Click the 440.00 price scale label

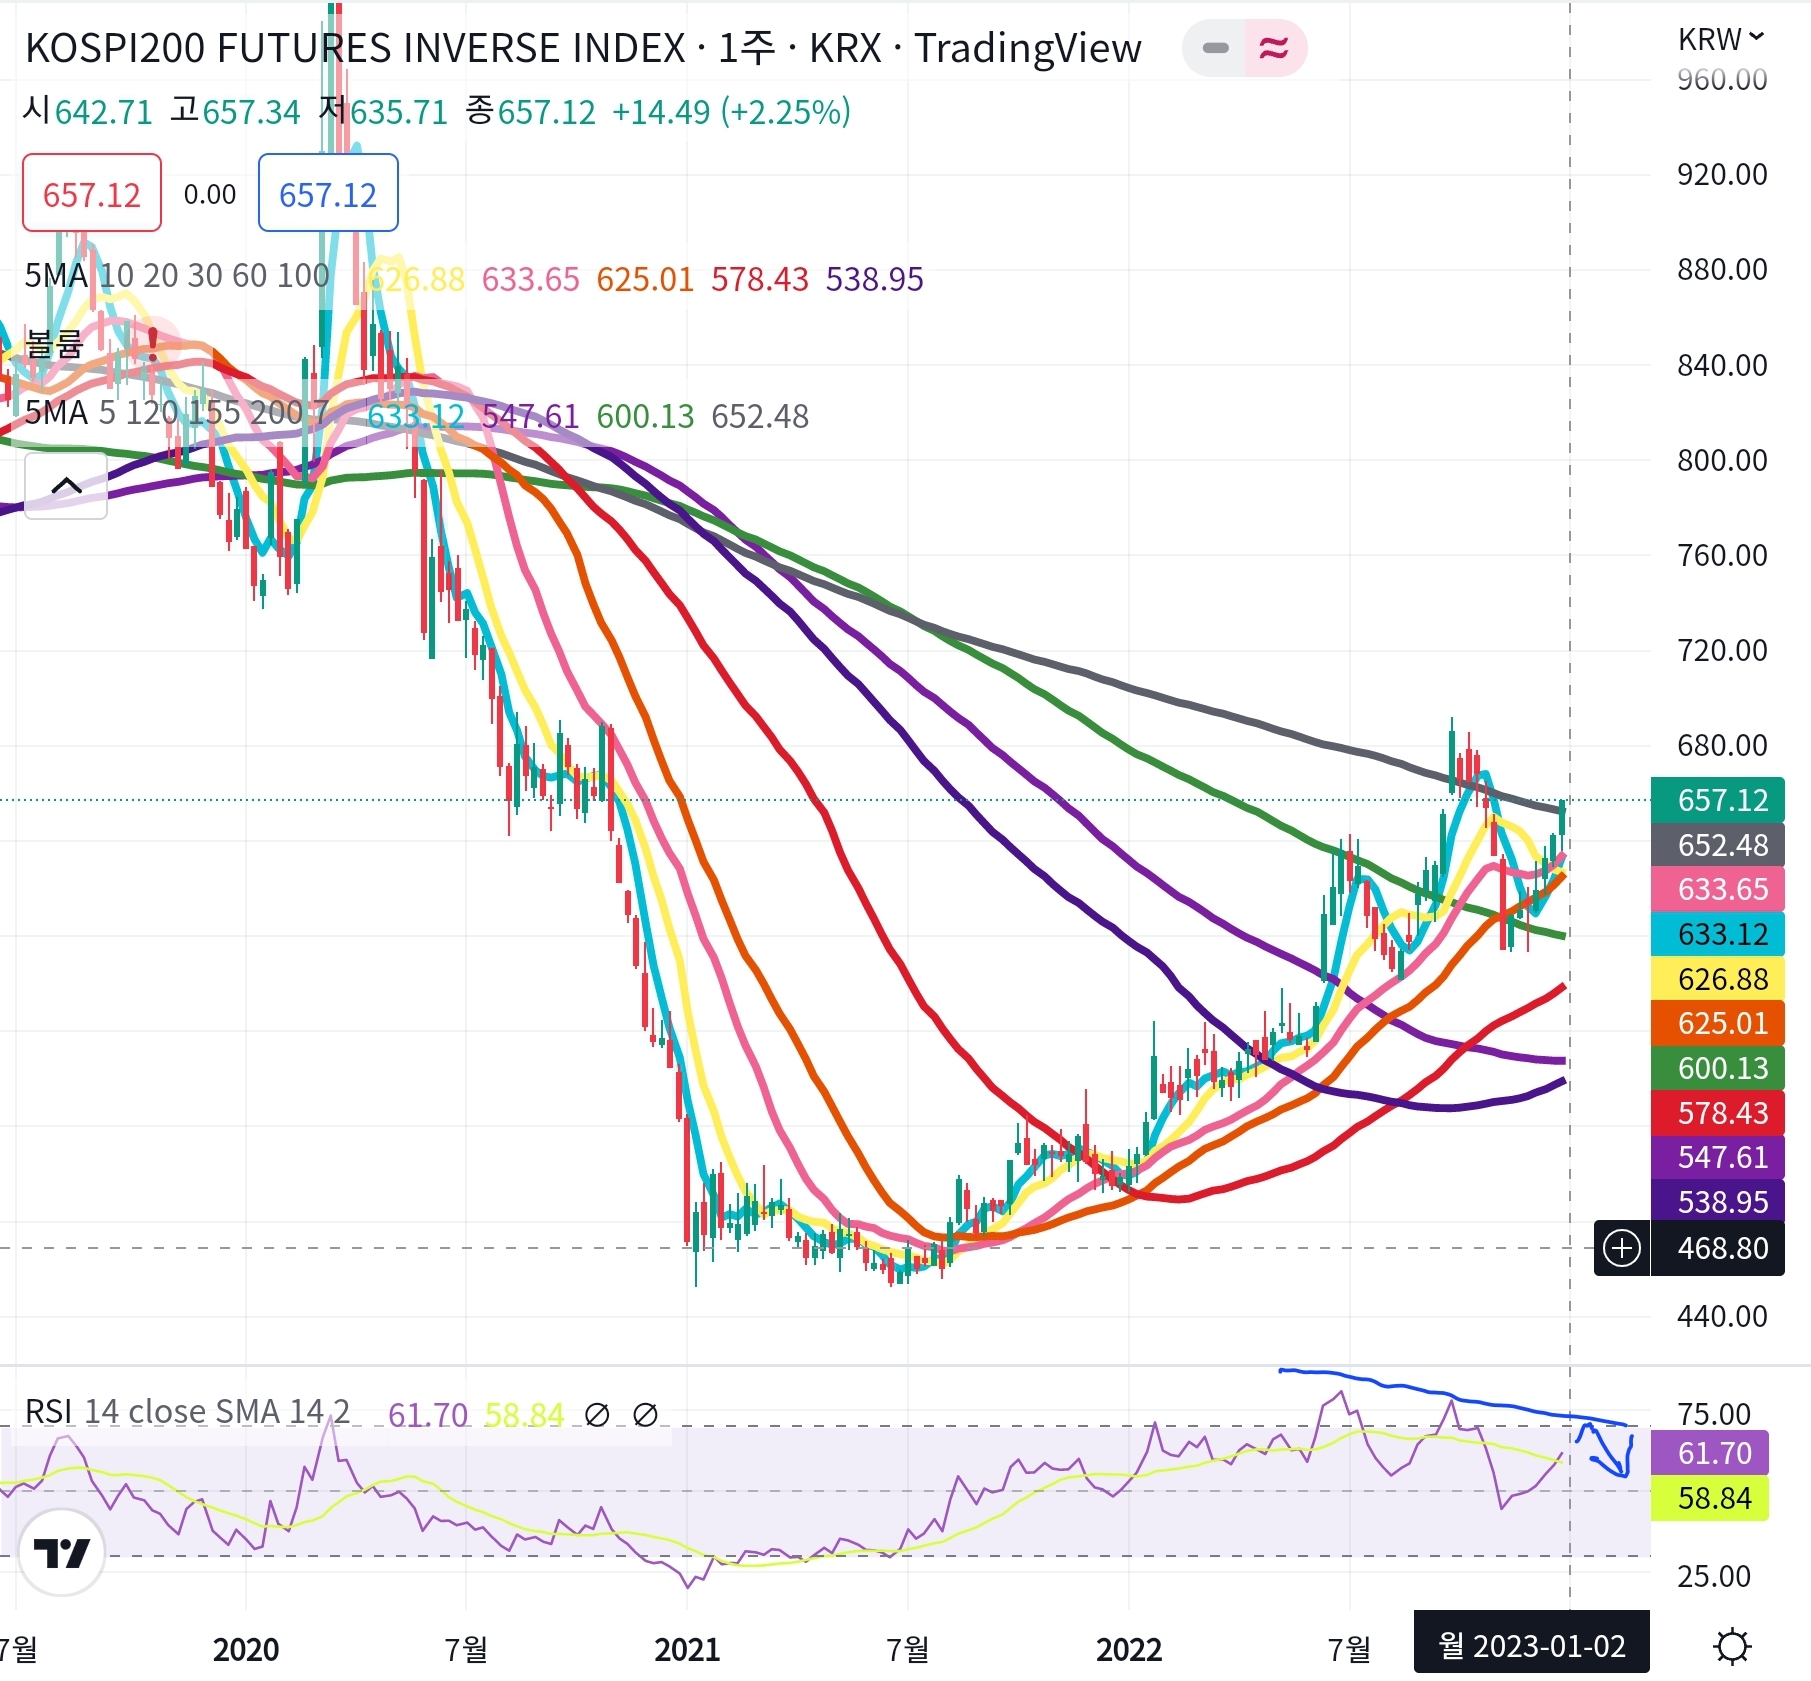(1722, 1316)
